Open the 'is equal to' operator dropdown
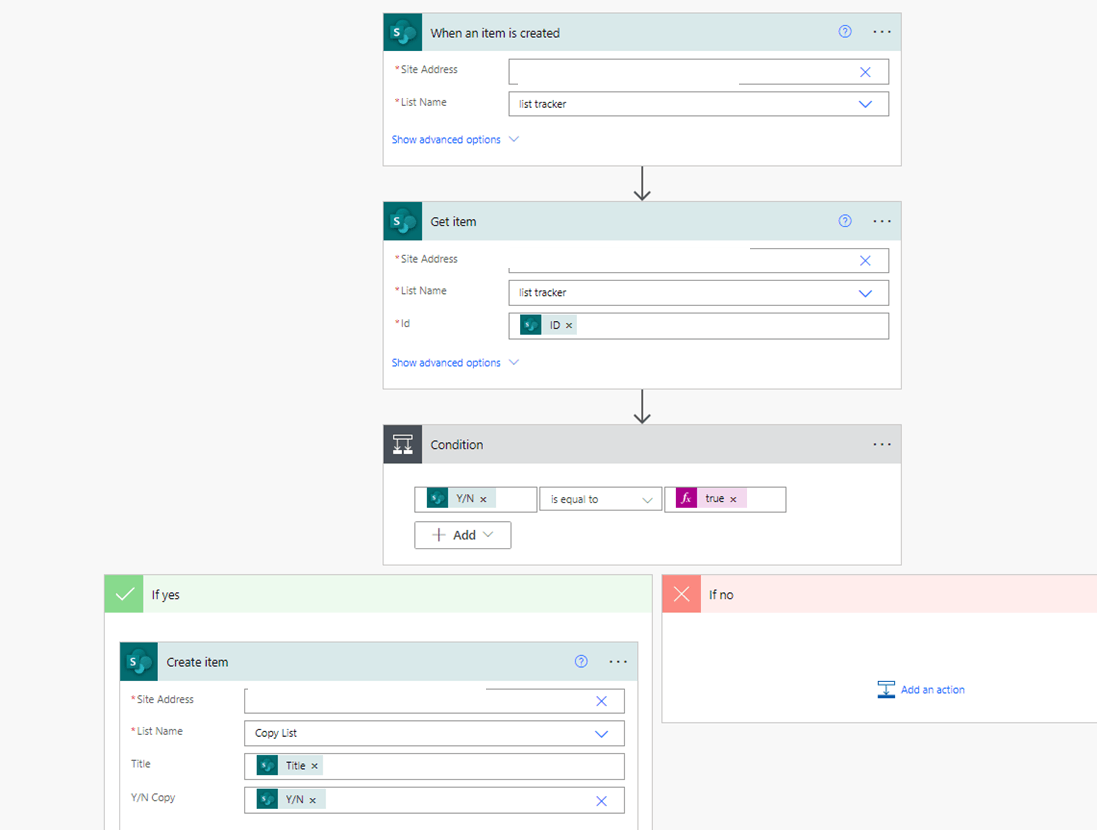 click(600, 500)
